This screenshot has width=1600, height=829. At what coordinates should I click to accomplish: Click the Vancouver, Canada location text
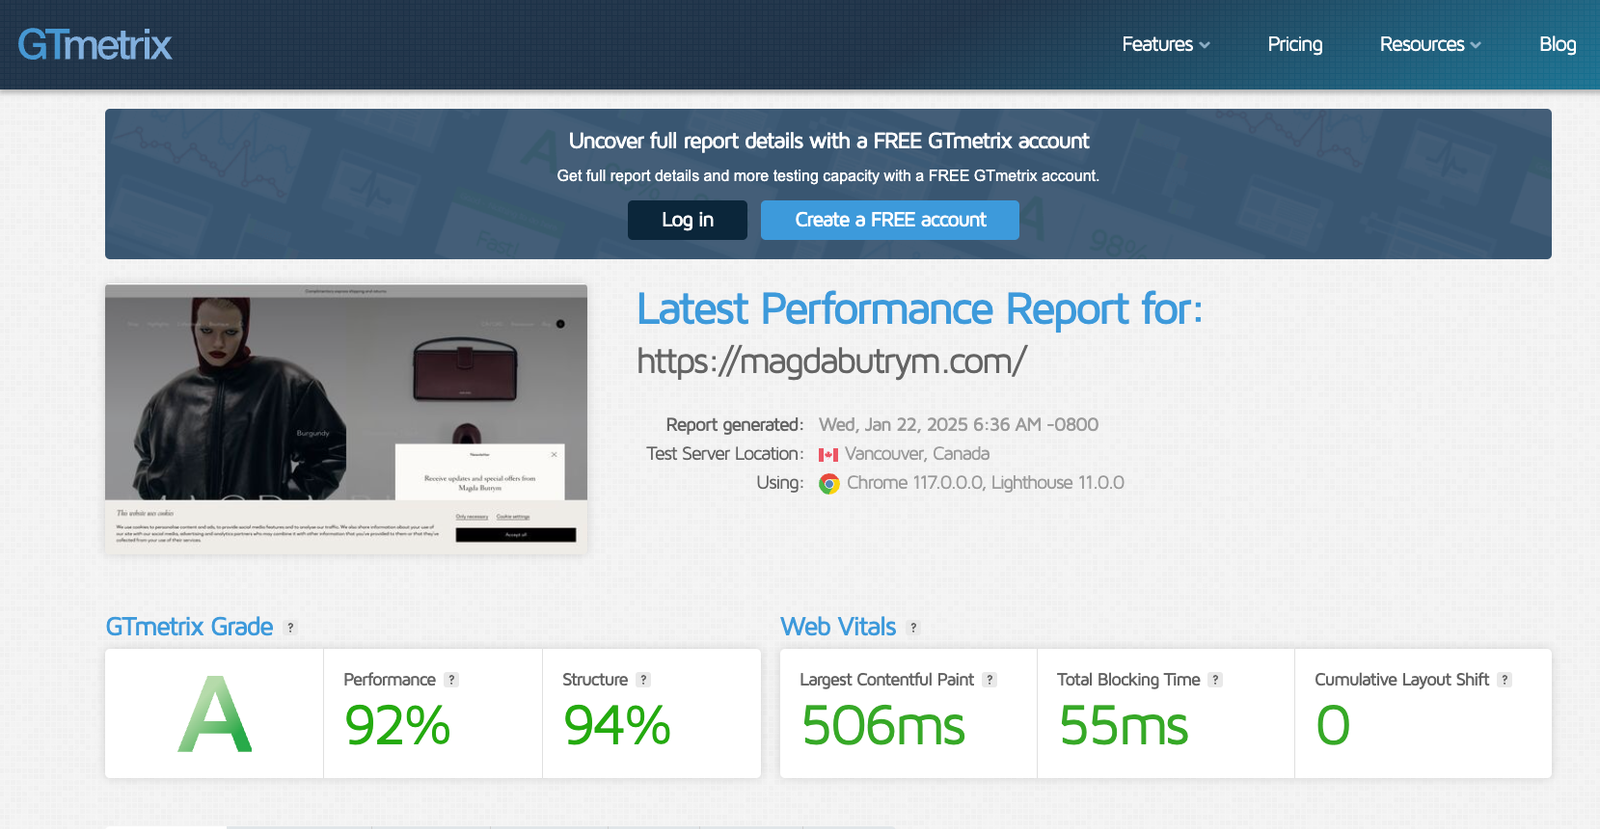(917, 454)
